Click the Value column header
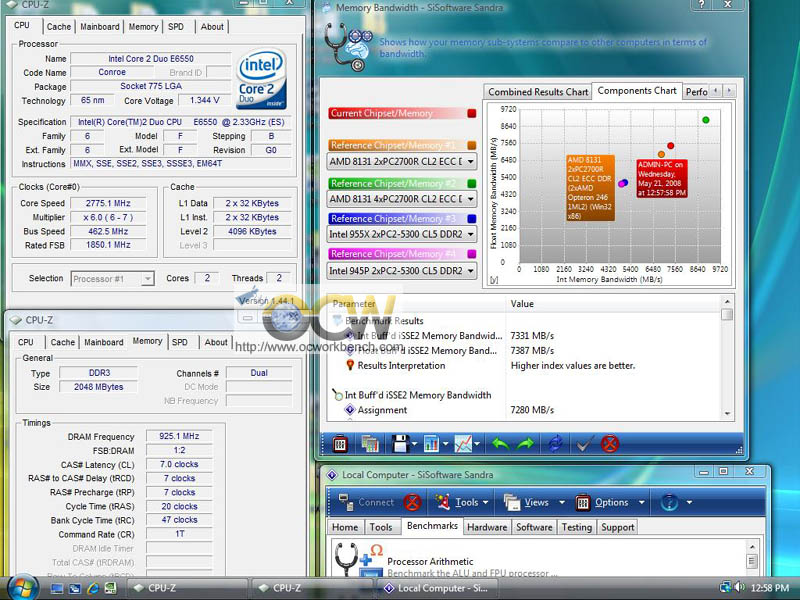This screenshot has width=800, height=600. tap(614, 304)
